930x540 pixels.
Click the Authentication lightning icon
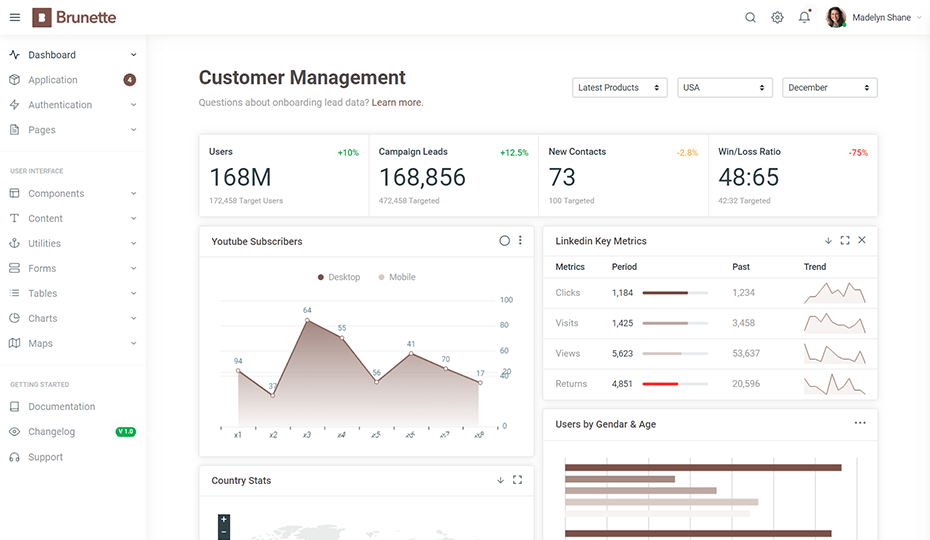tap(15, 104)
